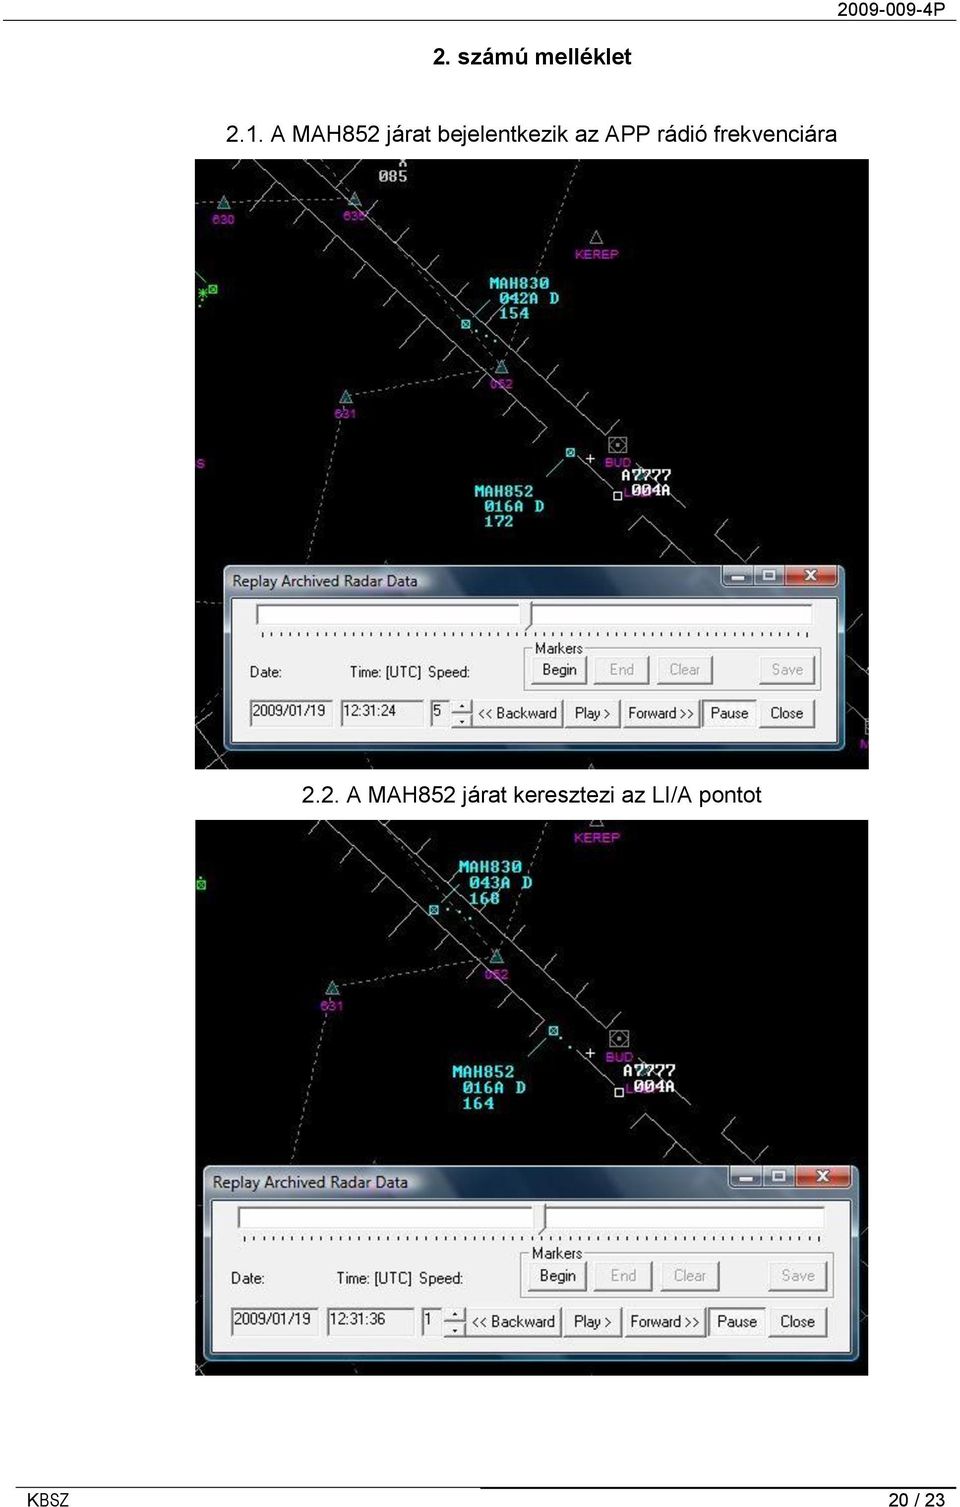The width and height of the screenshot is (960, 1507).
Task: Select MAH852 label reading 016A D 164
Action: point(489,1087)
